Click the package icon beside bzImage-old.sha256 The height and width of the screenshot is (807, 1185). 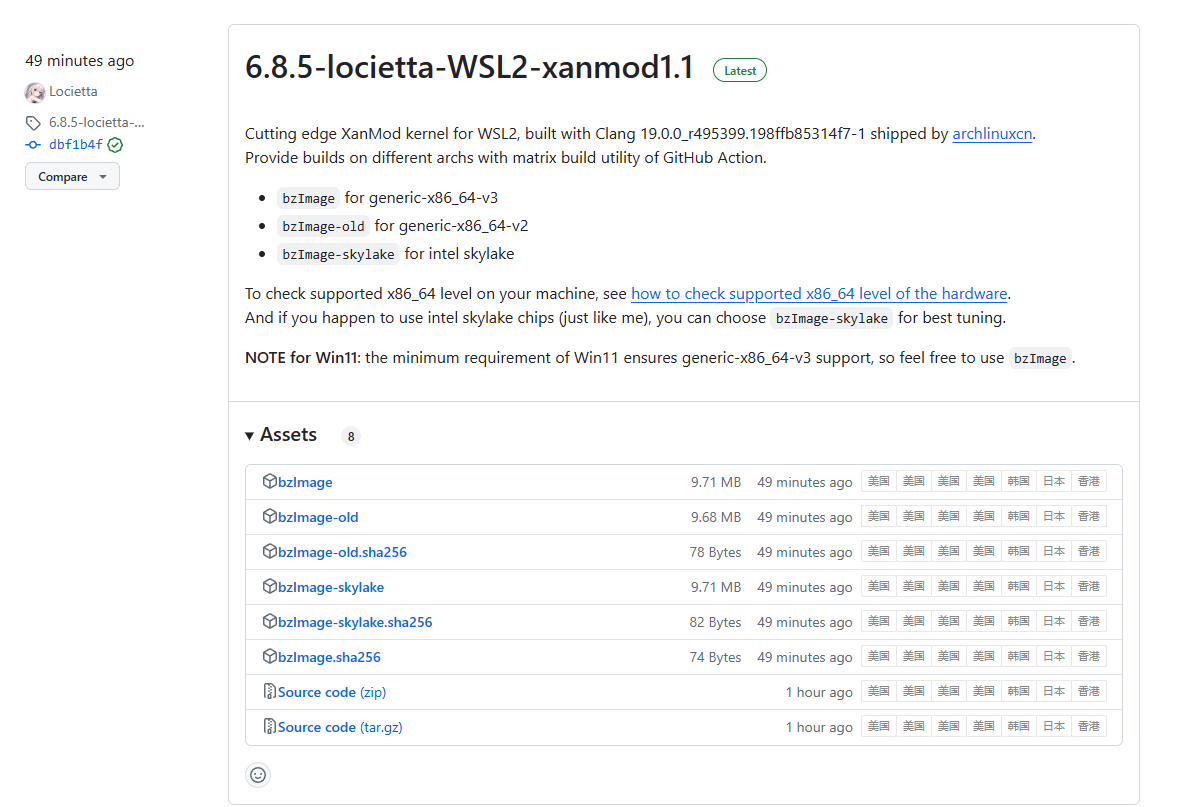(270, 551)
